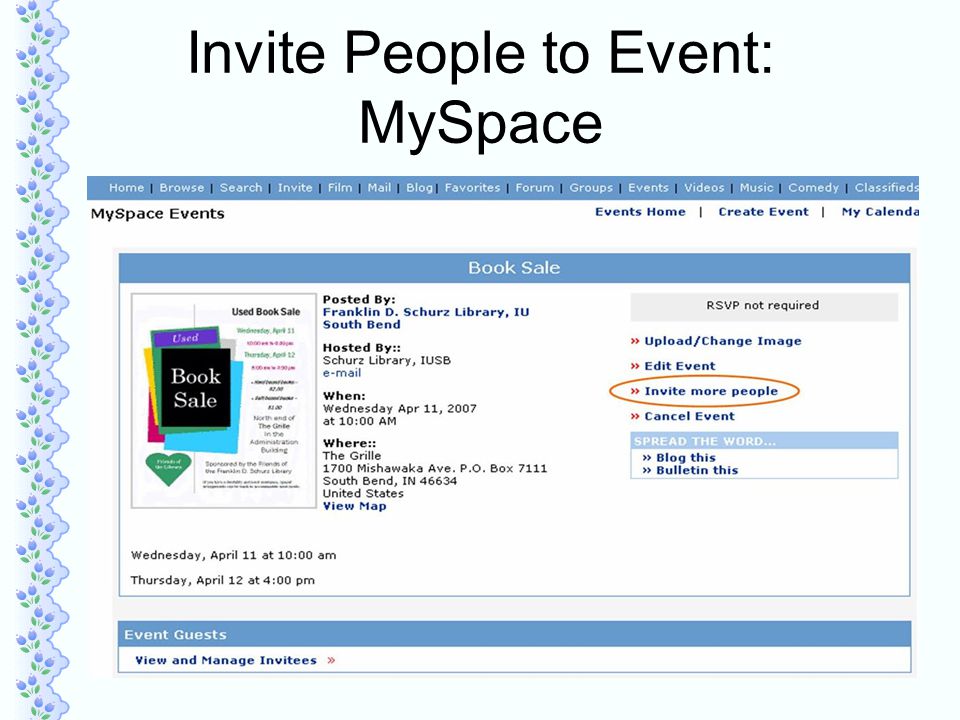Click the SPREAD THE WORD header
Viewport: 960px width, 720px height.
pyautogui.click(x=764, y=441)
